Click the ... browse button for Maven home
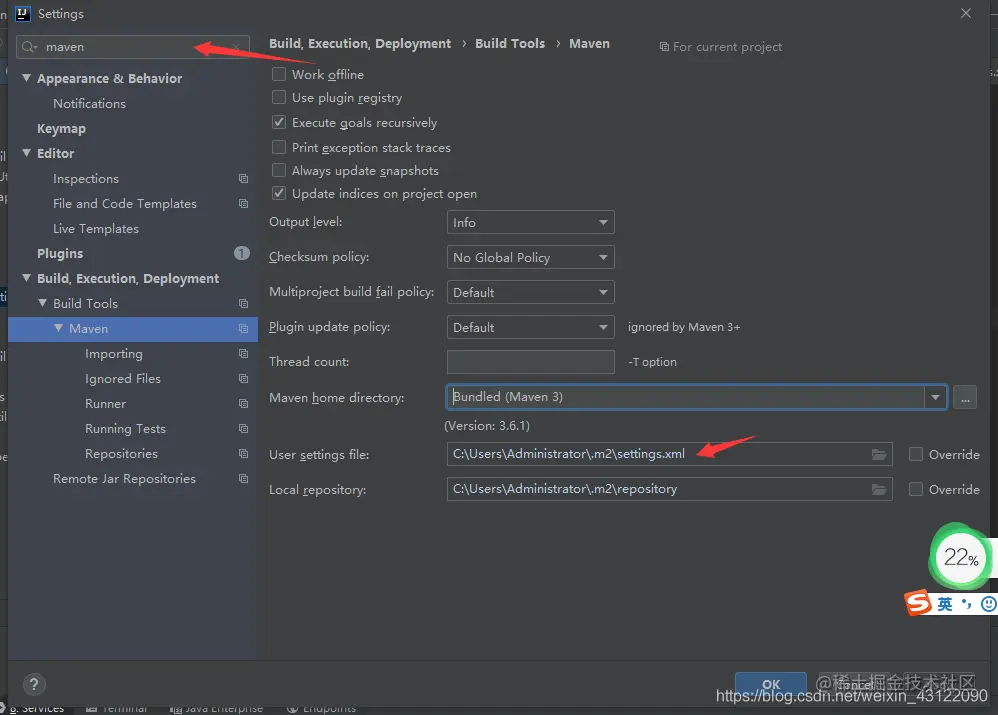Image resolution: width=998 pixels, height=715 pixels. [965, 397]
